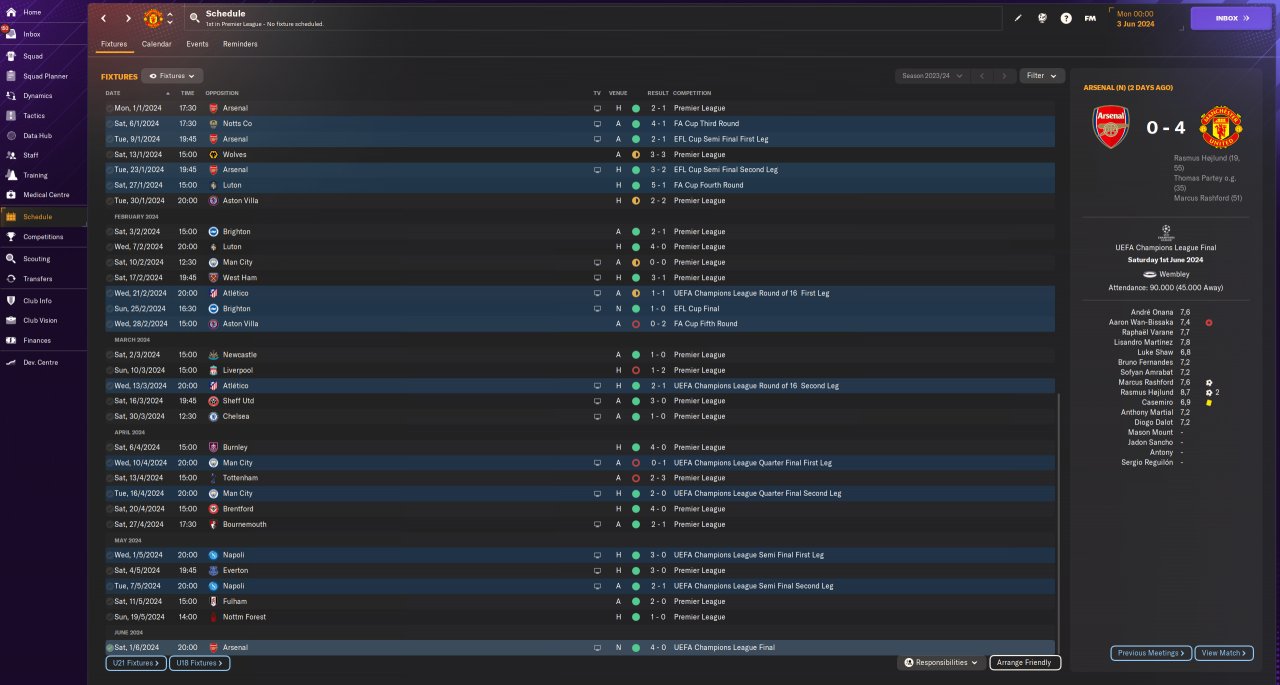
Task: Go to previous season arrow
Action: [x=982, y=76]
